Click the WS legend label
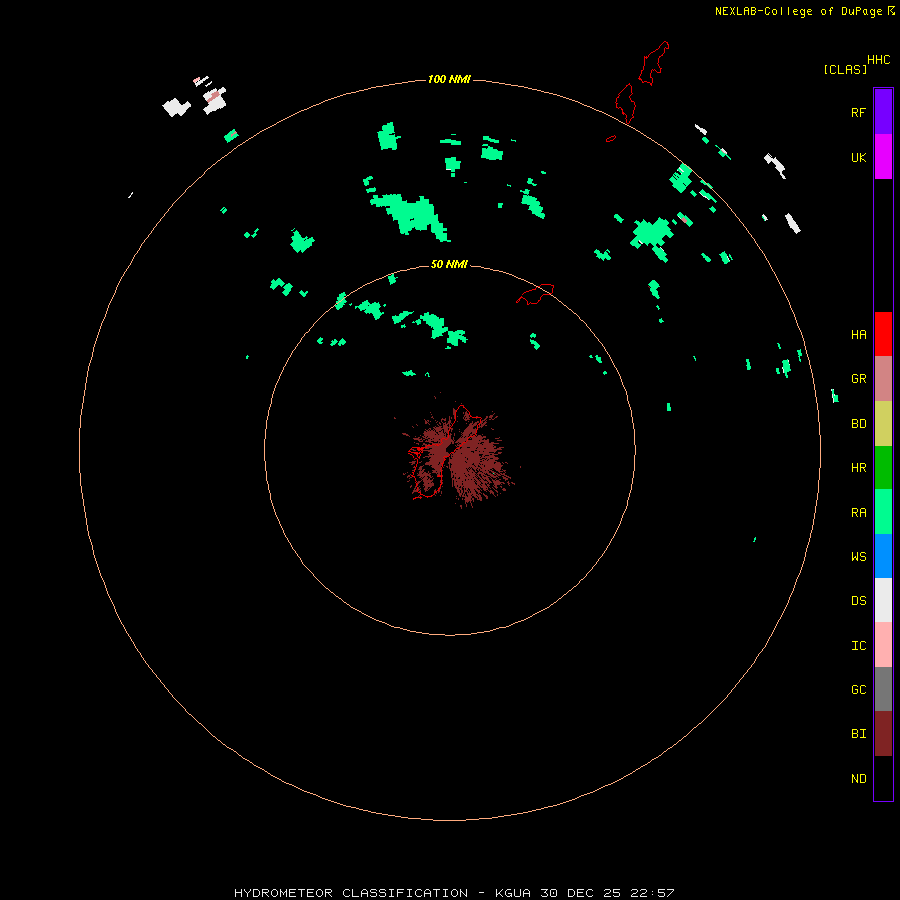This screenshot has height=900, width=900. (x=858, y=556)
